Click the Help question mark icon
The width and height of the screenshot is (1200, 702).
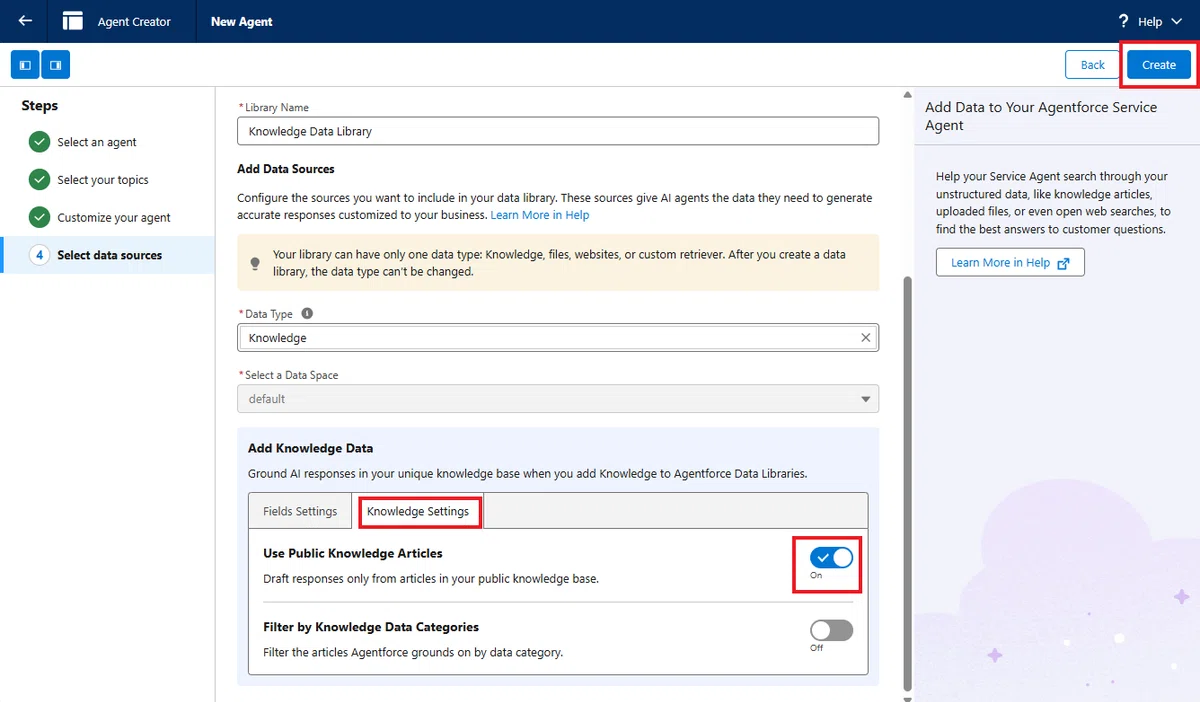tap(1123, 21)
